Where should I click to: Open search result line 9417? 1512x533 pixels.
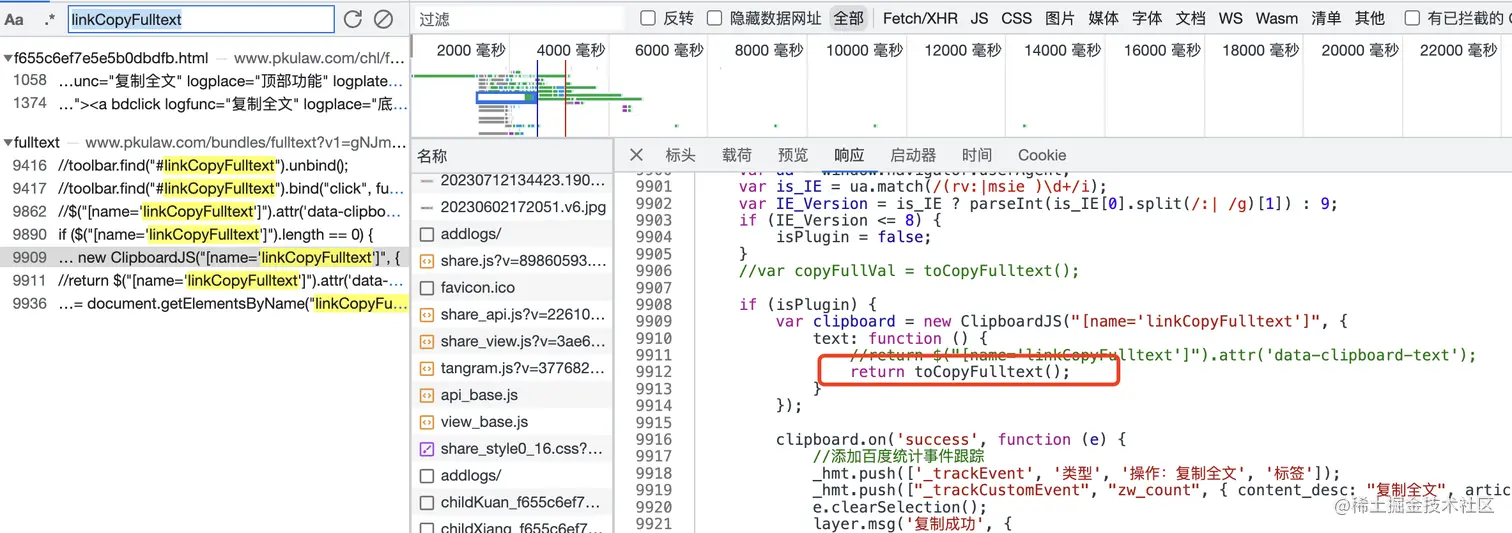pos(205,189)
